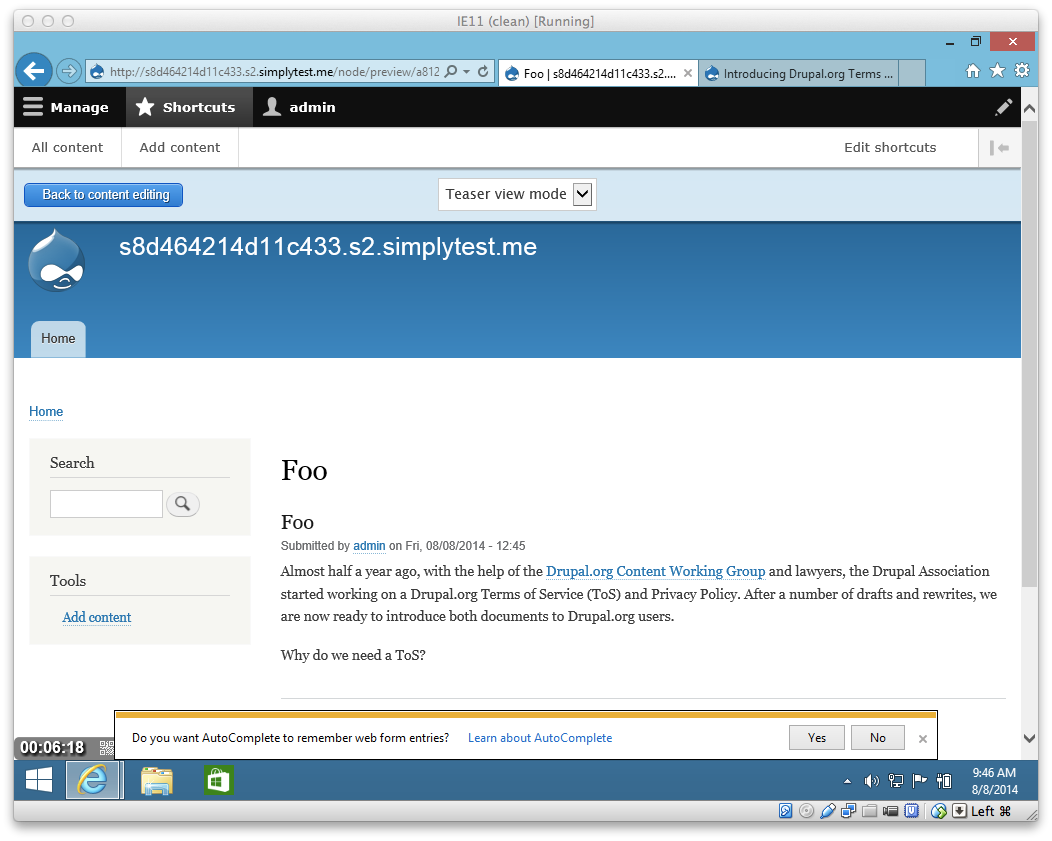
Task: Open the admin user menu
Action: (299, 107)
